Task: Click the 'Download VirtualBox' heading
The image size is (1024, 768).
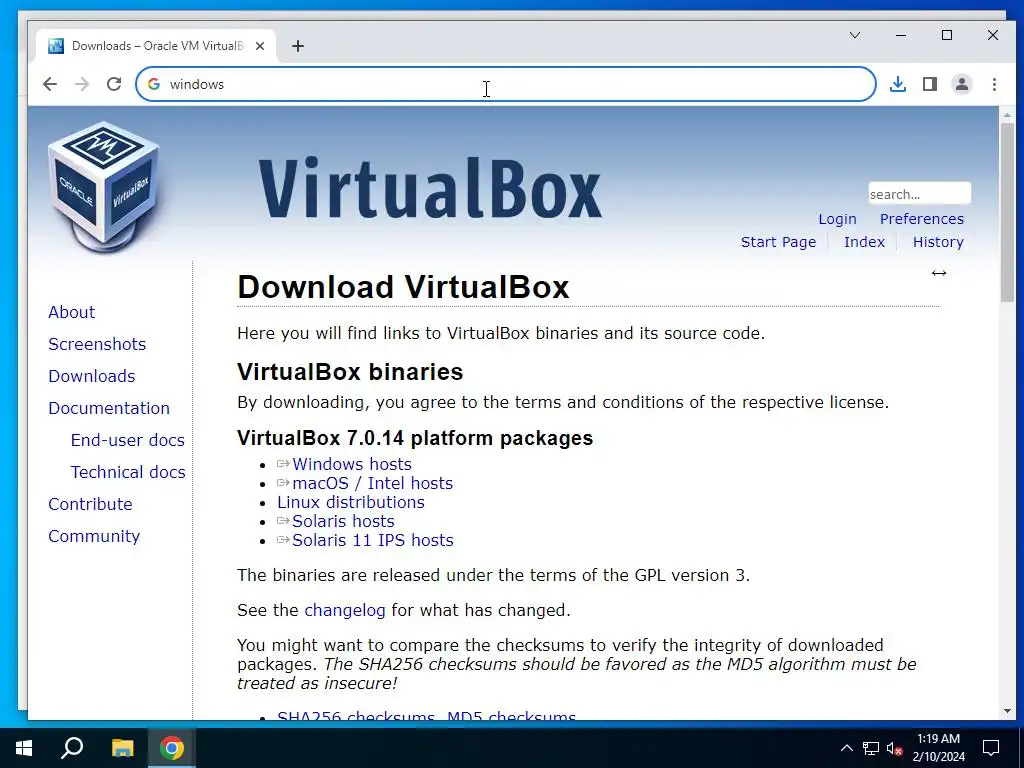Action: (403, 287)
